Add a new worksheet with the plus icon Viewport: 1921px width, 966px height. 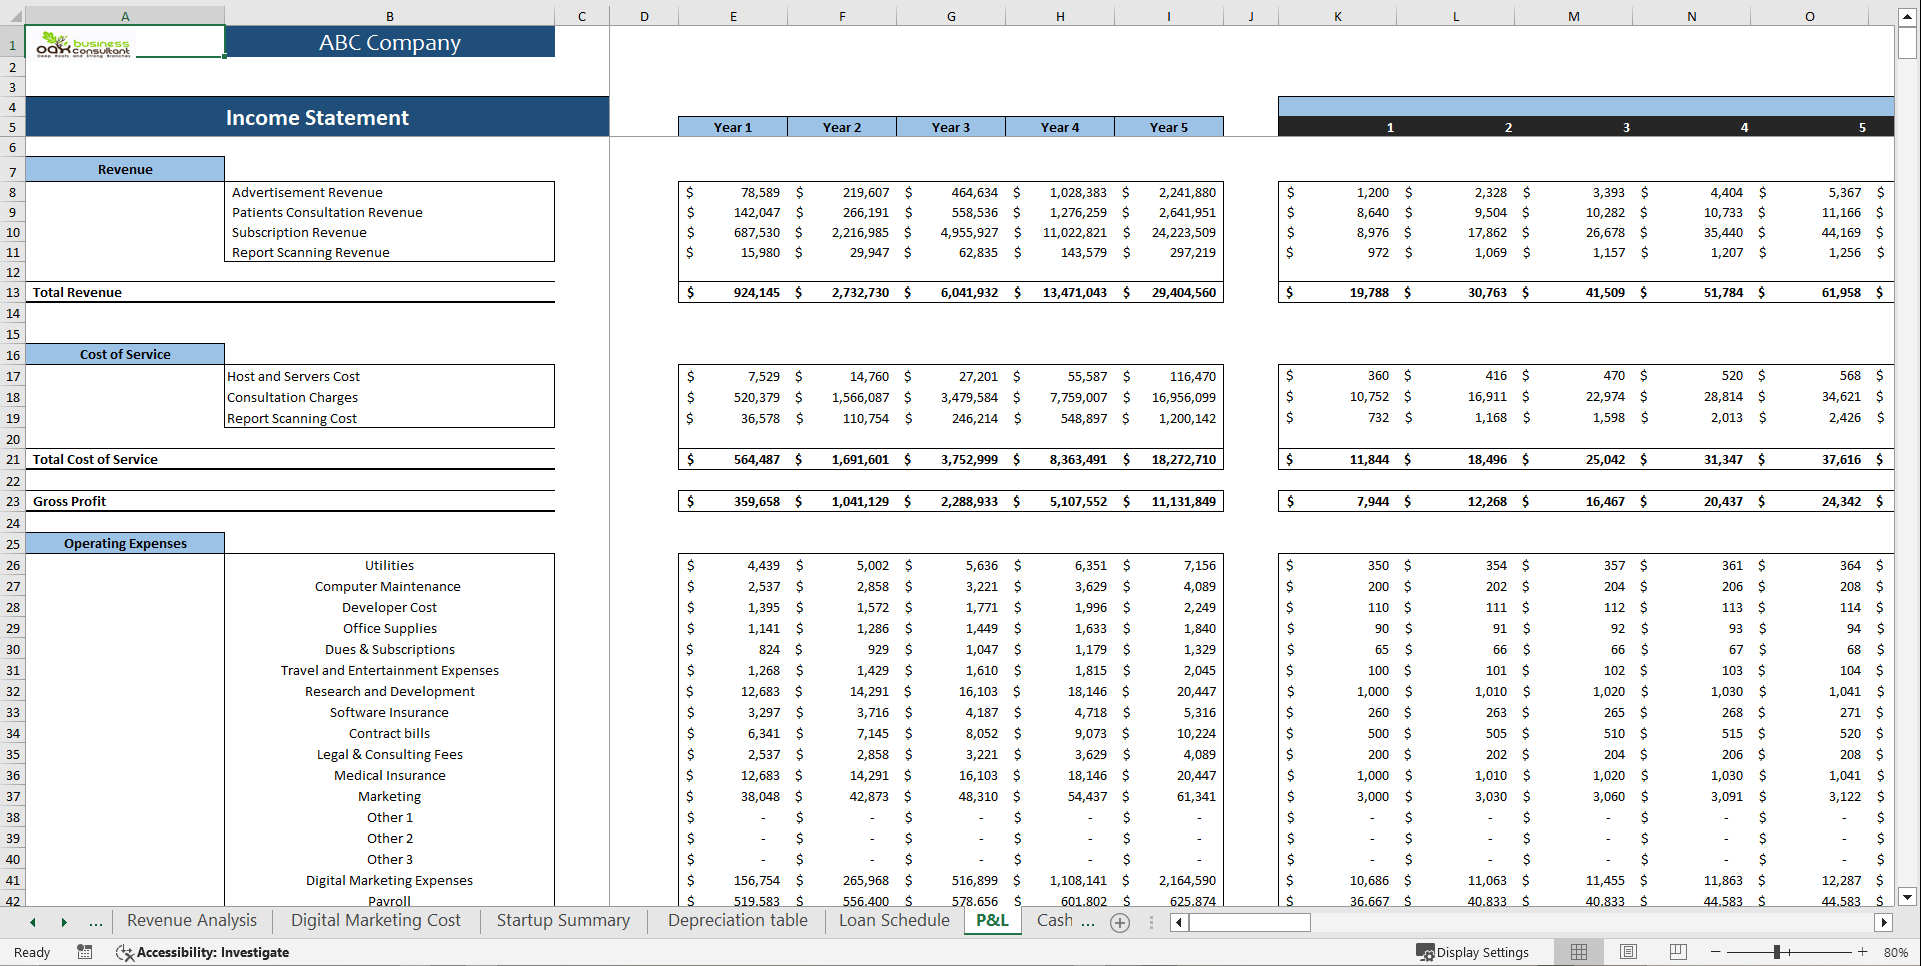(x=1120, y=923)
